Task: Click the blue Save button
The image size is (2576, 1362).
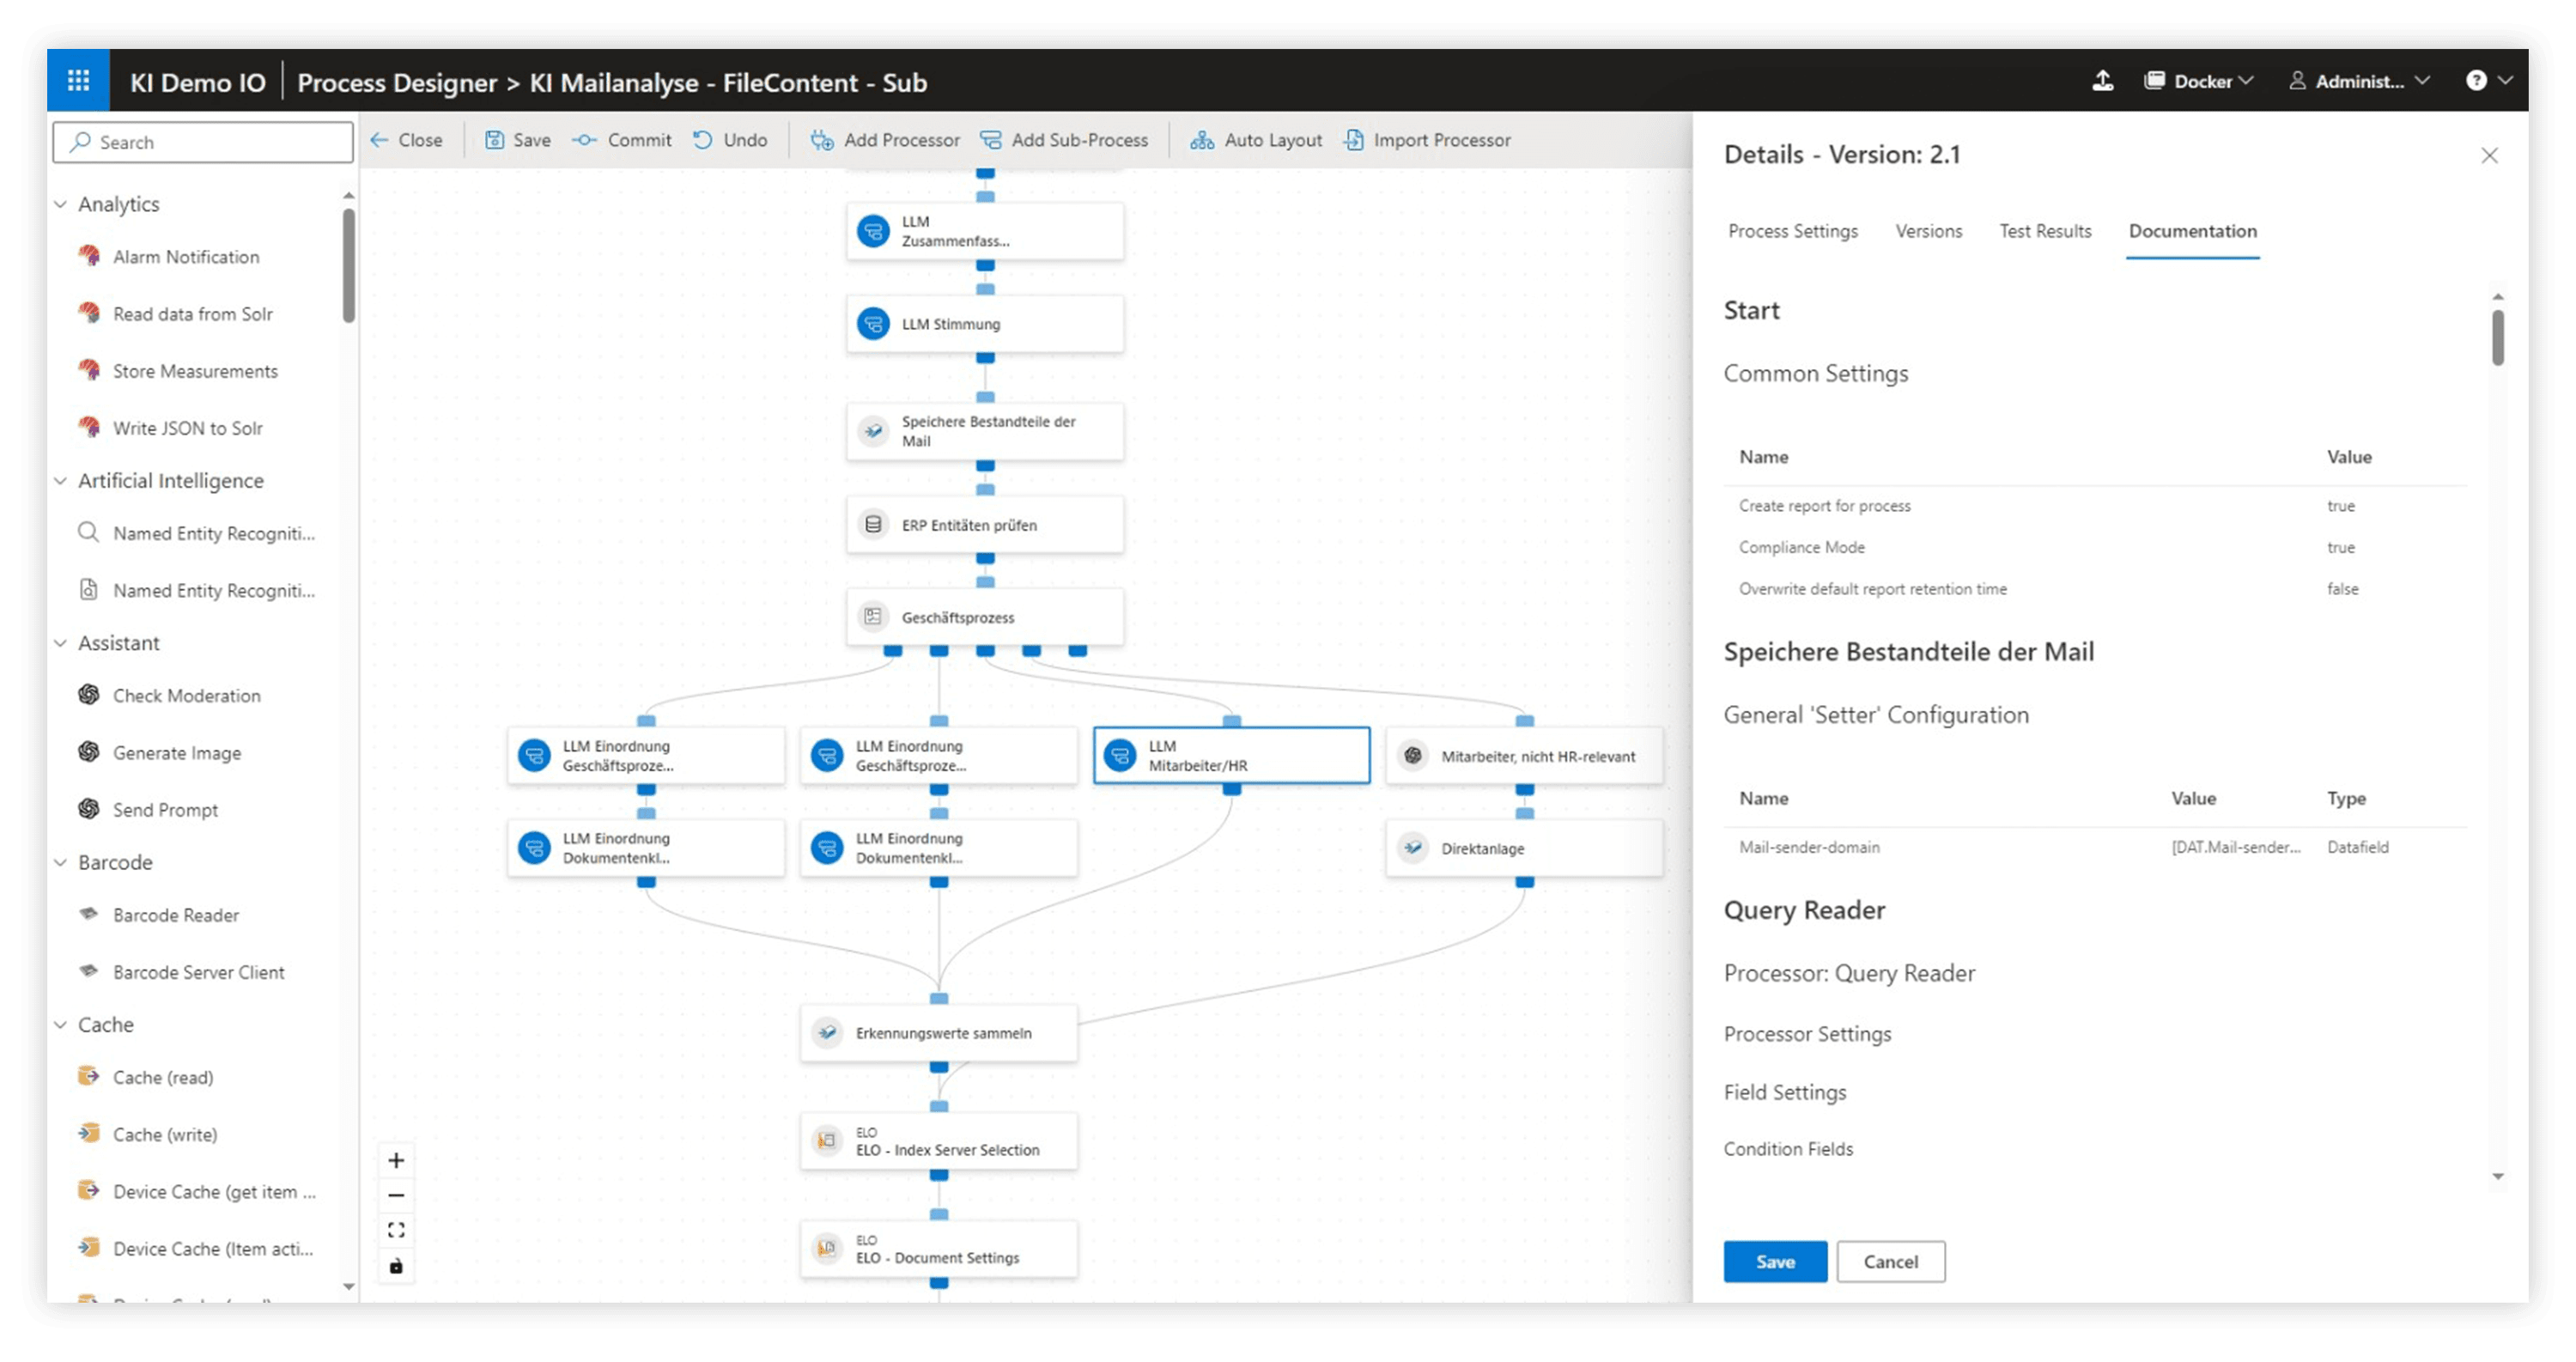Action: (x=1774, y=1261)
